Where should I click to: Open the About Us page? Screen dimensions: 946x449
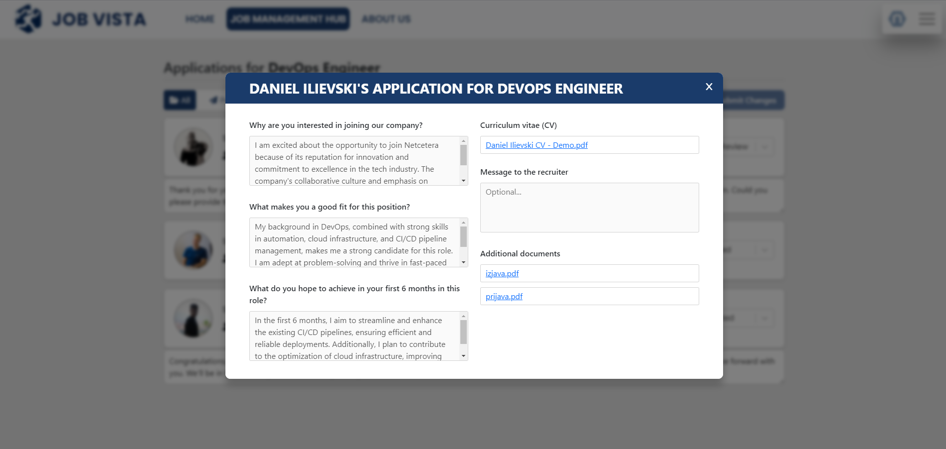point(386,19)
